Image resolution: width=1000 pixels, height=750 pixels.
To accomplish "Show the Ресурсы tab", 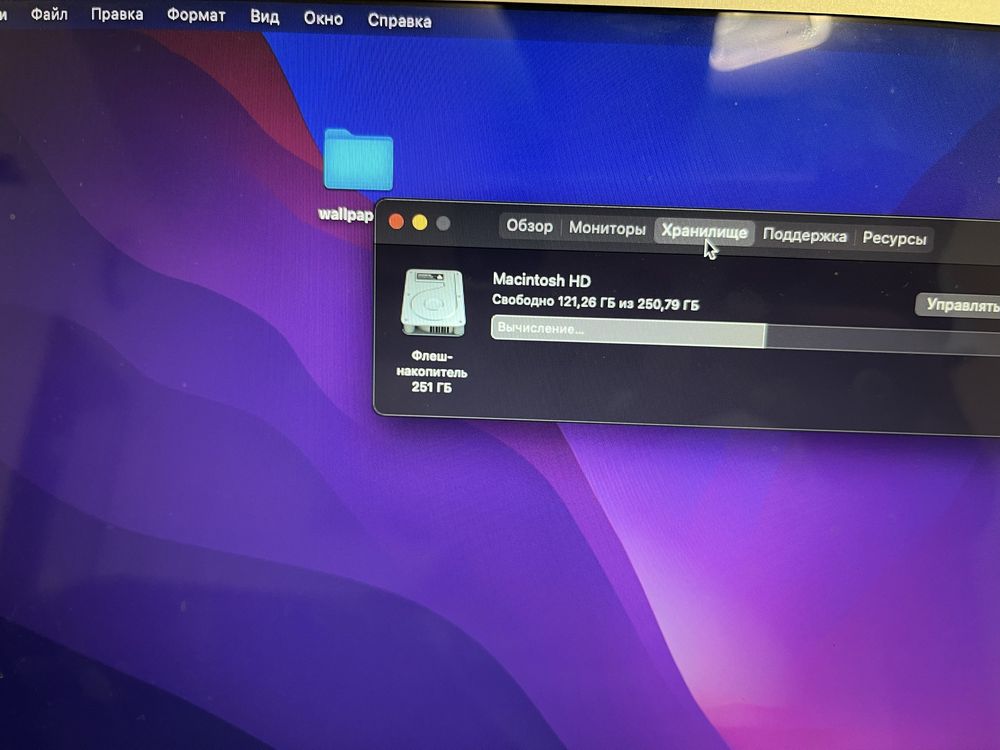I will coord(894,239).
